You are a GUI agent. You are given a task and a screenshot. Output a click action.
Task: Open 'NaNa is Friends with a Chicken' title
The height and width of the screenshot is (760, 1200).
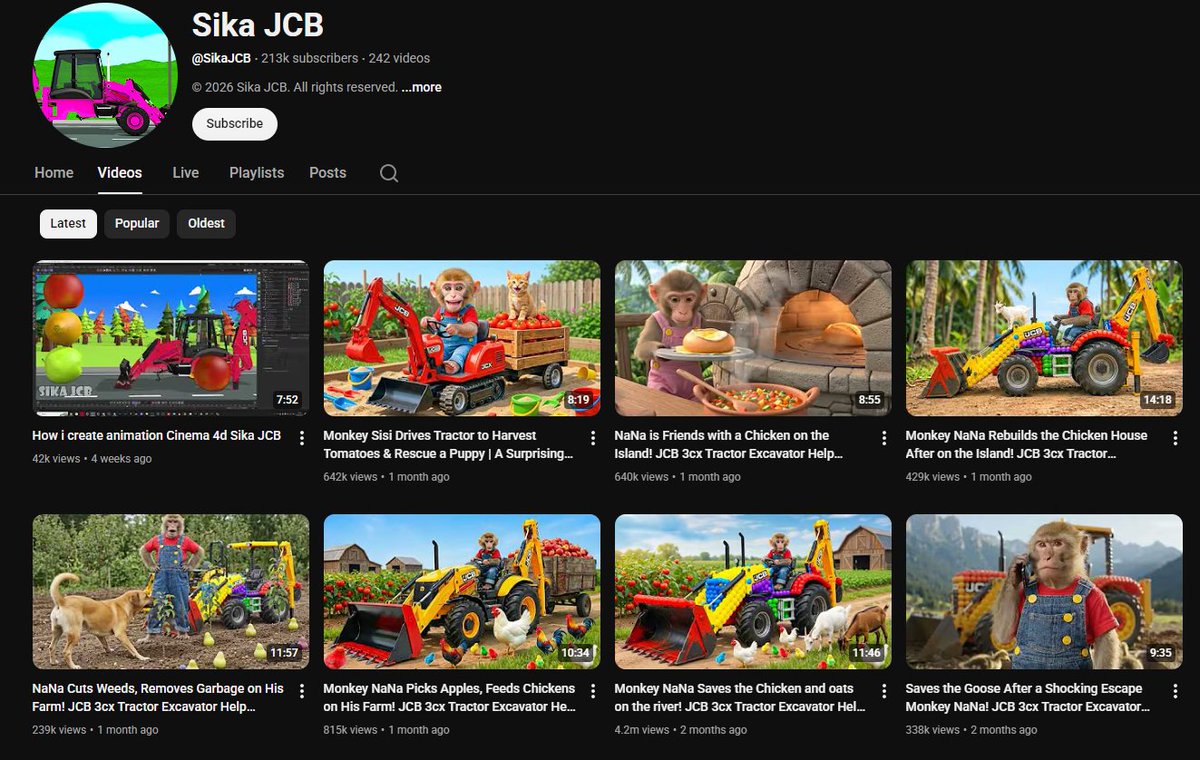(729, 444)
